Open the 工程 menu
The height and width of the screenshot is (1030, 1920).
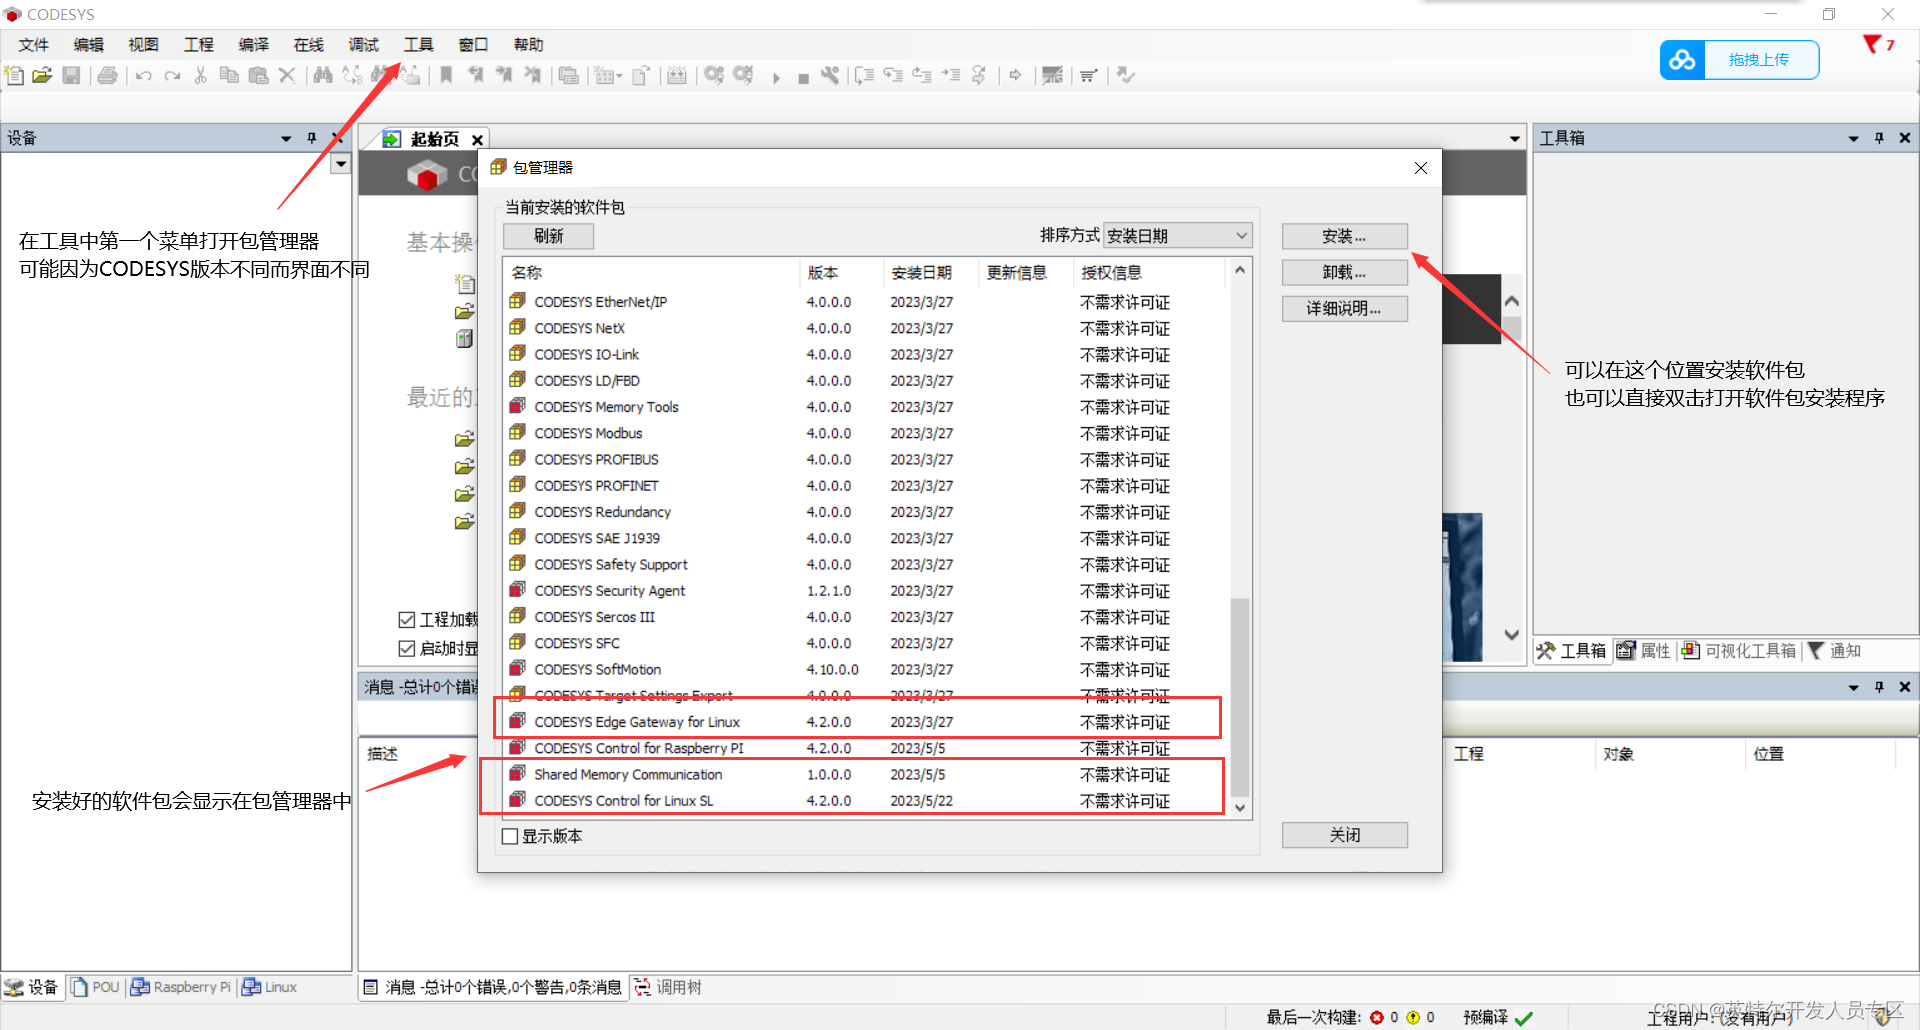pos(198,44)
